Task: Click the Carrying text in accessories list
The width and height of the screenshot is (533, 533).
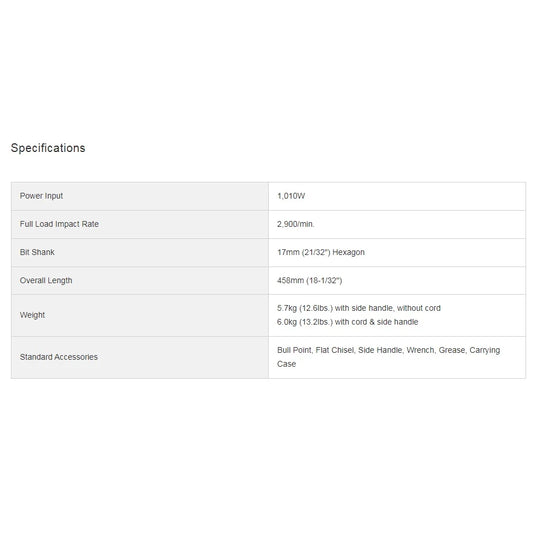Action: pyautogui.click(x=485, y=350)
